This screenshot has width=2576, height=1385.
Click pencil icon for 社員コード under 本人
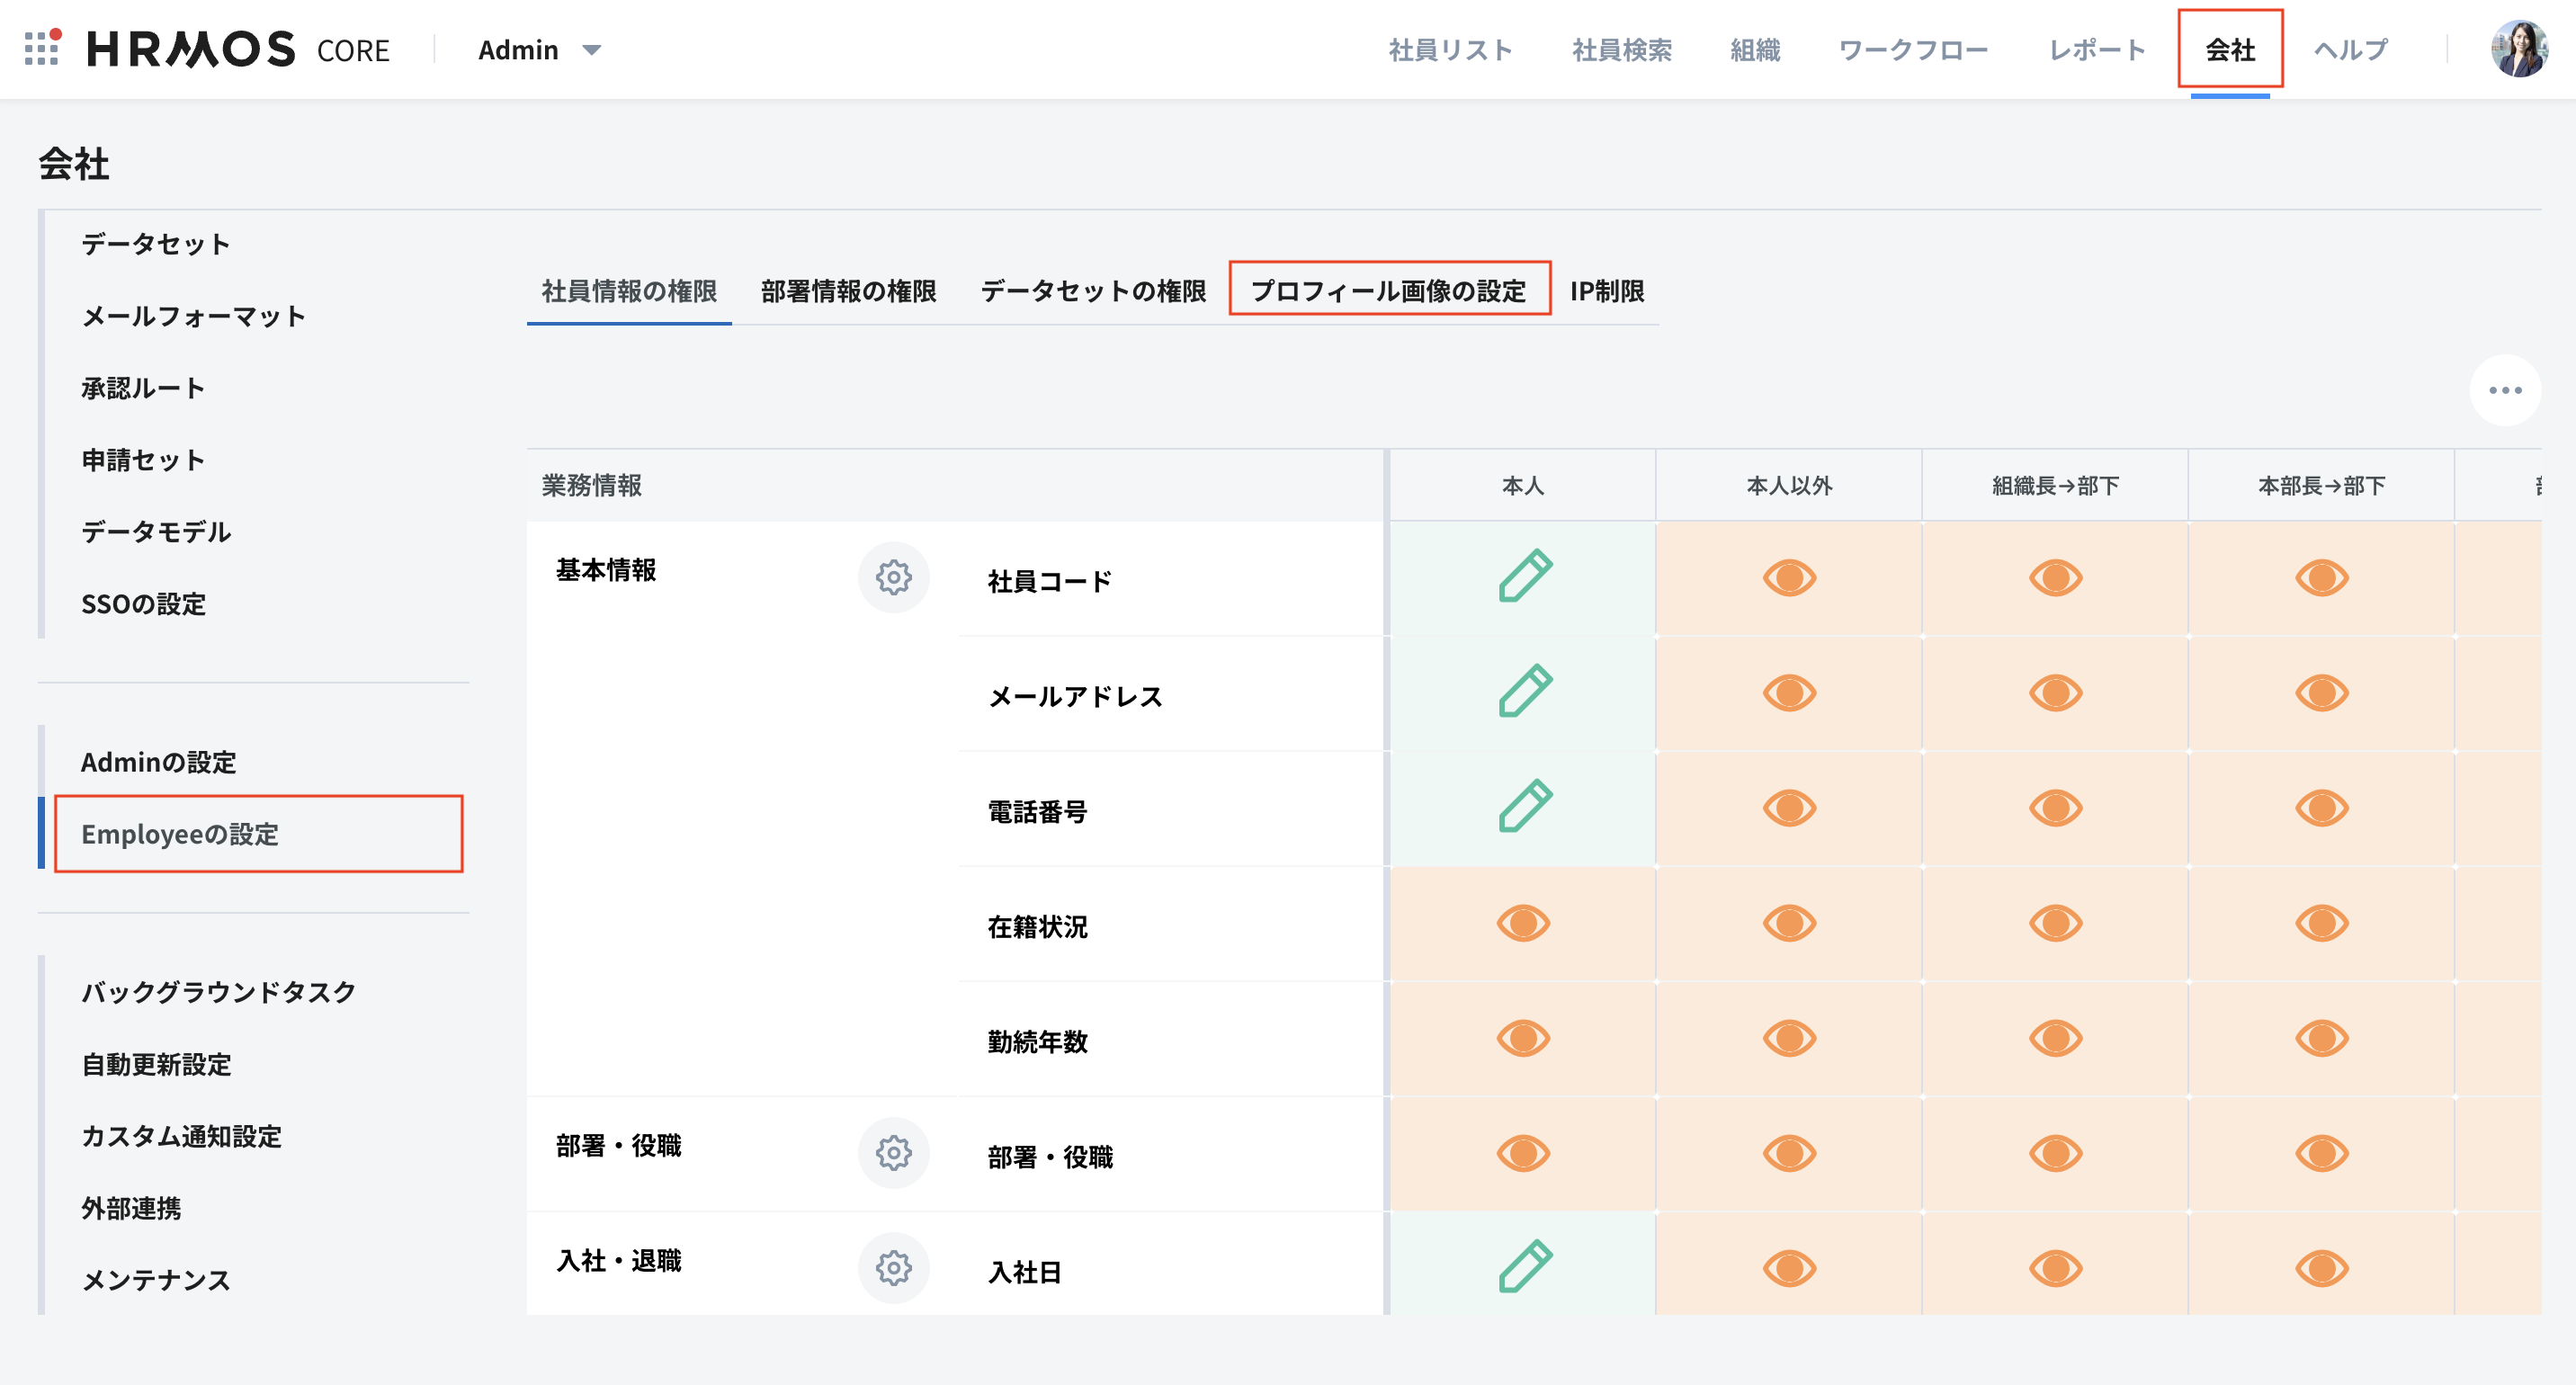1524,577
